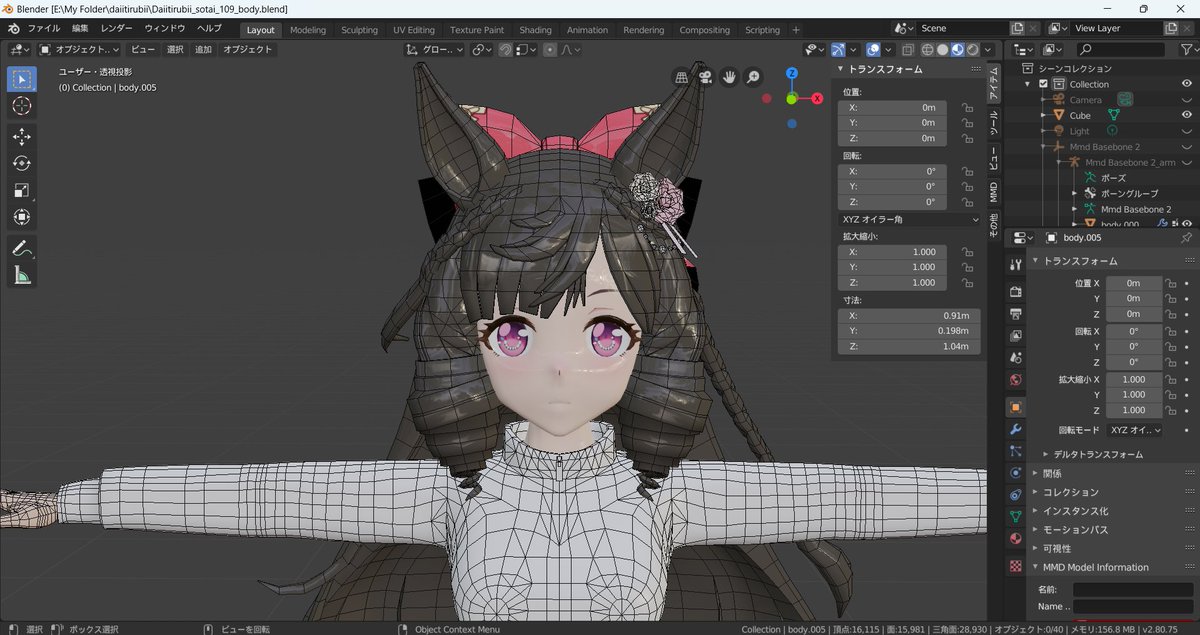Select the Rotate tool

tap(22, 163)
